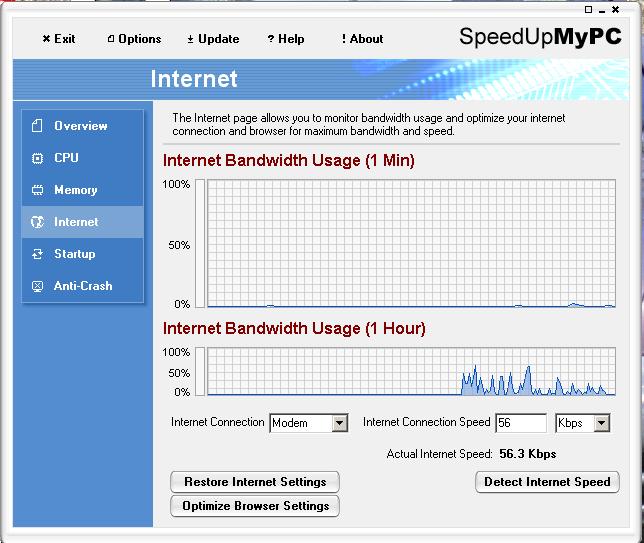Click the Internet globe icon
Image resolution: width=644 pixels, height=543 pixels.
(x=37, y=222)
